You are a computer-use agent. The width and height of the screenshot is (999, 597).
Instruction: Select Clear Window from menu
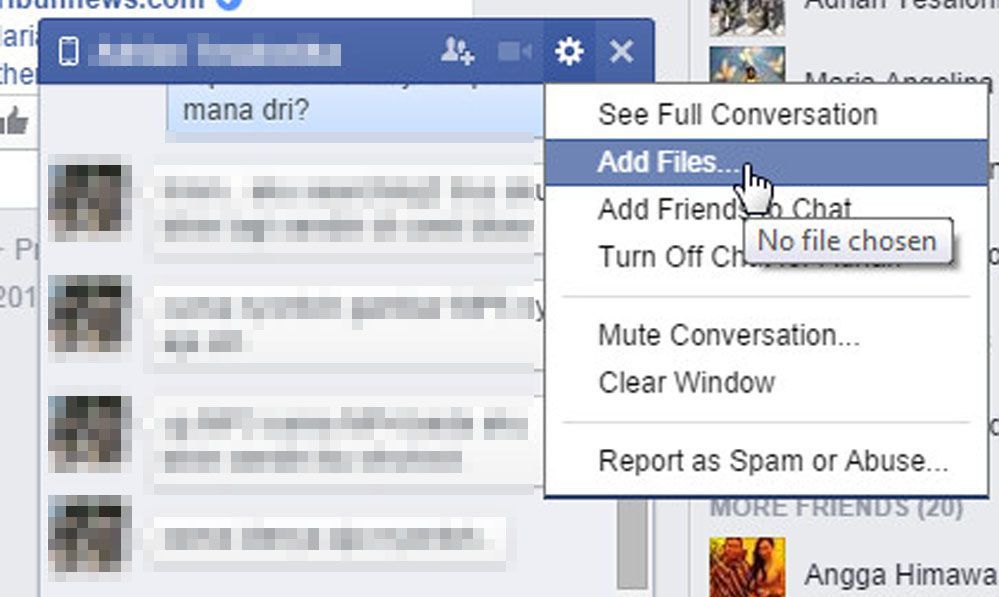(686, 382)
